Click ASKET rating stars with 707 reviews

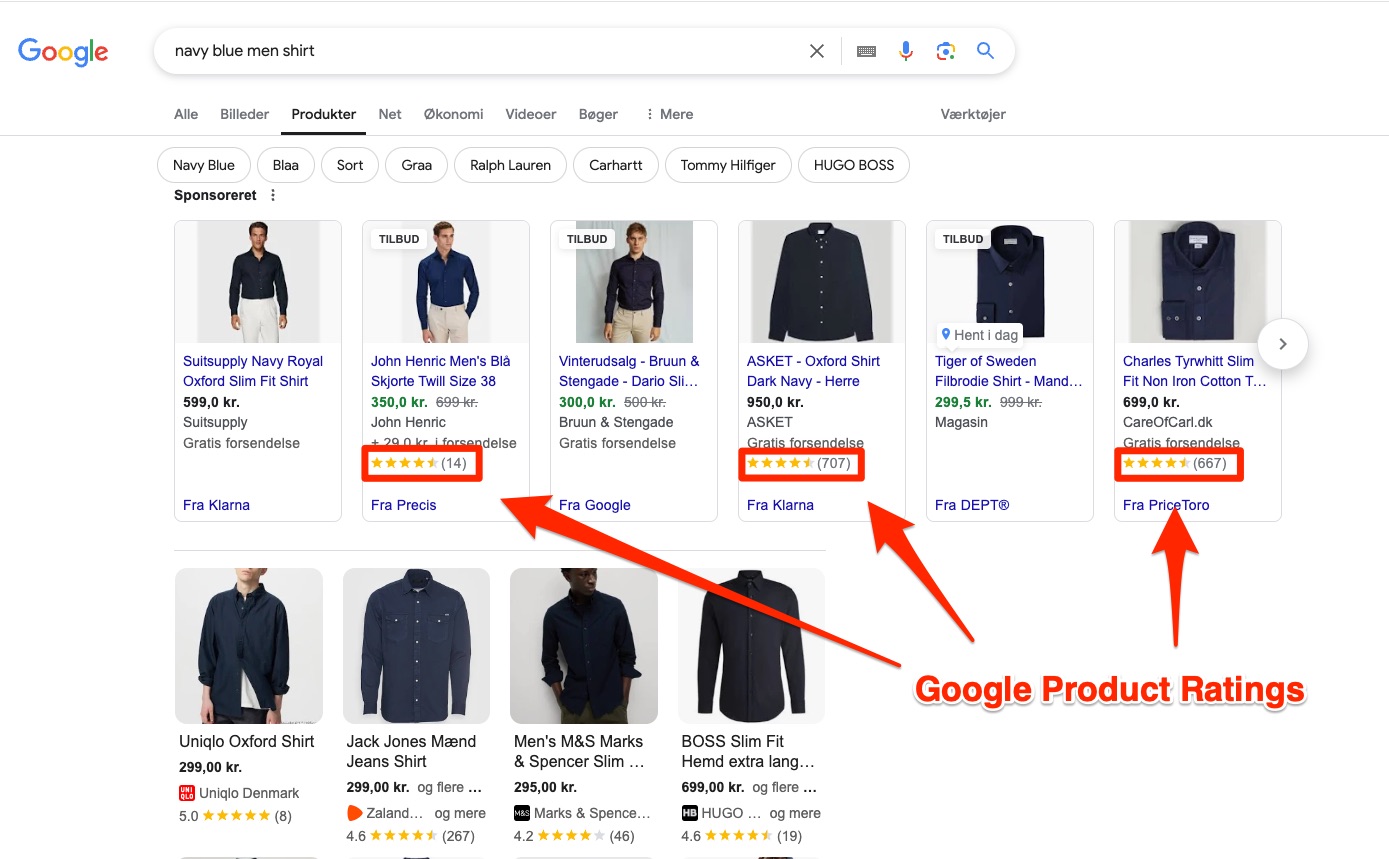[801, 463]
